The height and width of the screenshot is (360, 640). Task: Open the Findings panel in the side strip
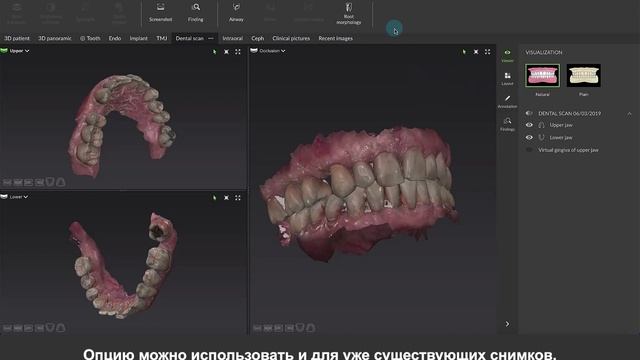pyautogui.click(x=507, y=124)
